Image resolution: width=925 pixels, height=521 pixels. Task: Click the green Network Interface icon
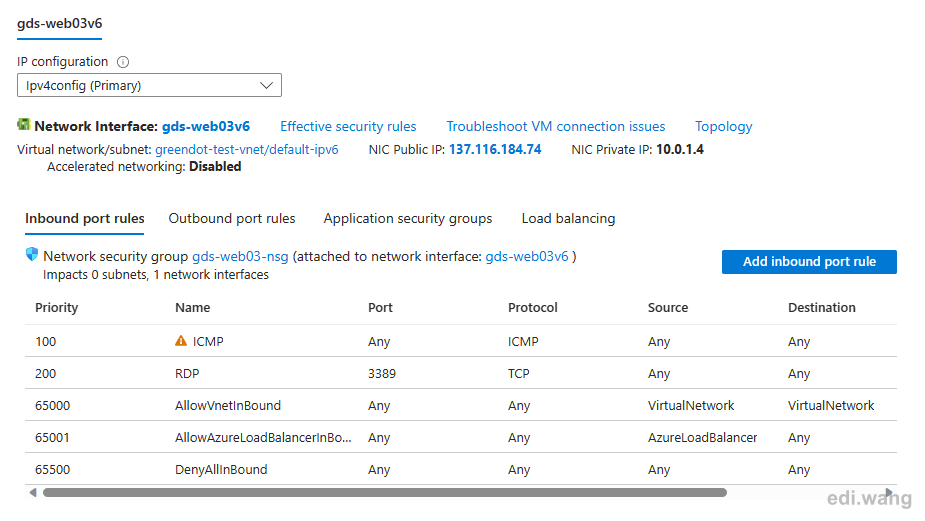[24, 124]
